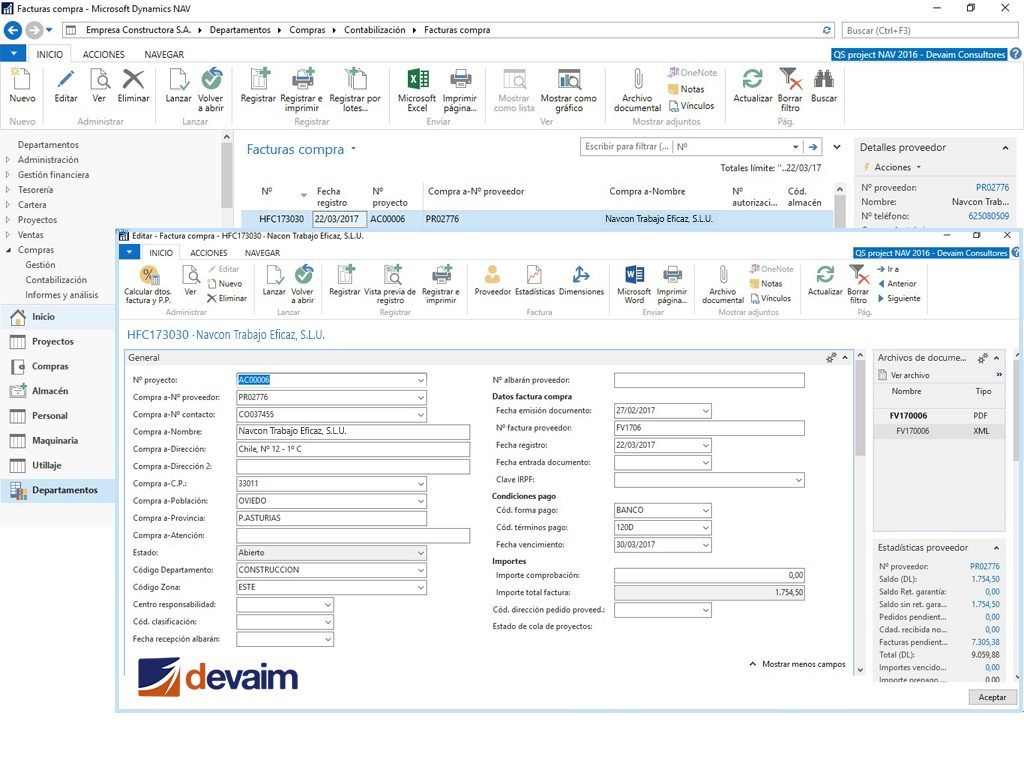Image resolution: width=1024 pixels, height=768 pixels.
Task: Collapse the Compras tree node
Action: pos(8,250)
